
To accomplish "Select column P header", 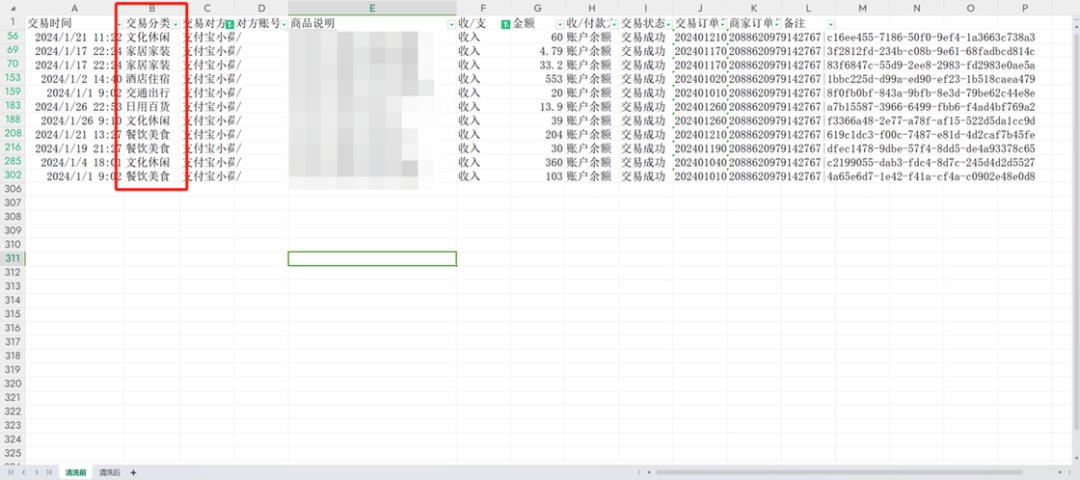I will (1025, 8).
